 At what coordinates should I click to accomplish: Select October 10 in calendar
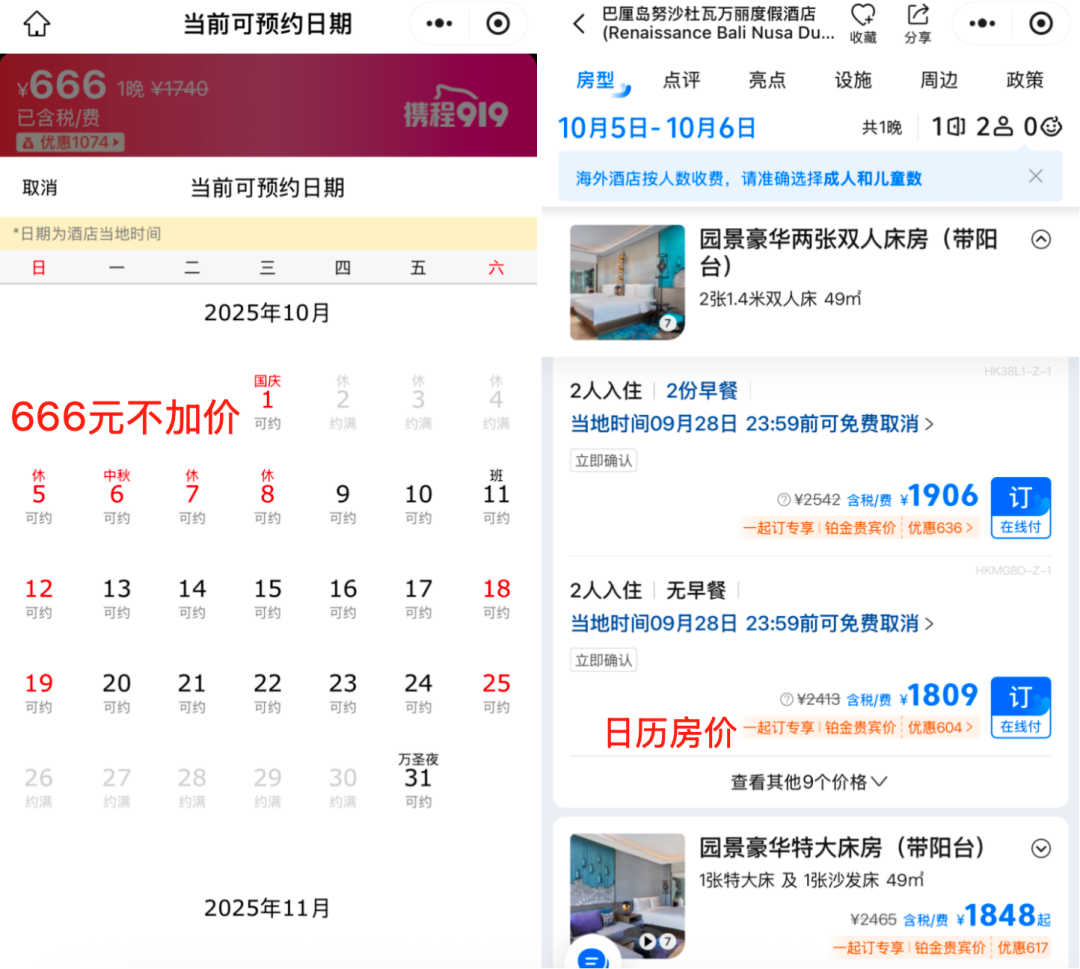(418, 503)
